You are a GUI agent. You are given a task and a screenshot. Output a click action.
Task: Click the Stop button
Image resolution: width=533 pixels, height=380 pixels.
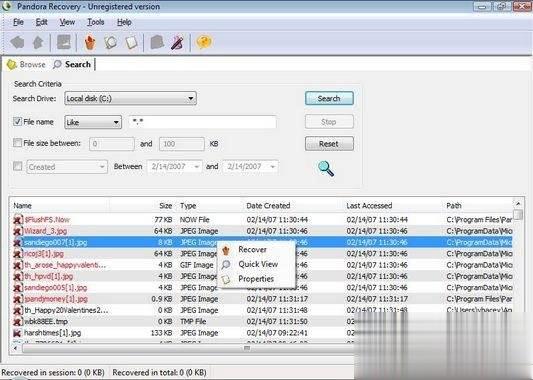click(x=329, y=122)
